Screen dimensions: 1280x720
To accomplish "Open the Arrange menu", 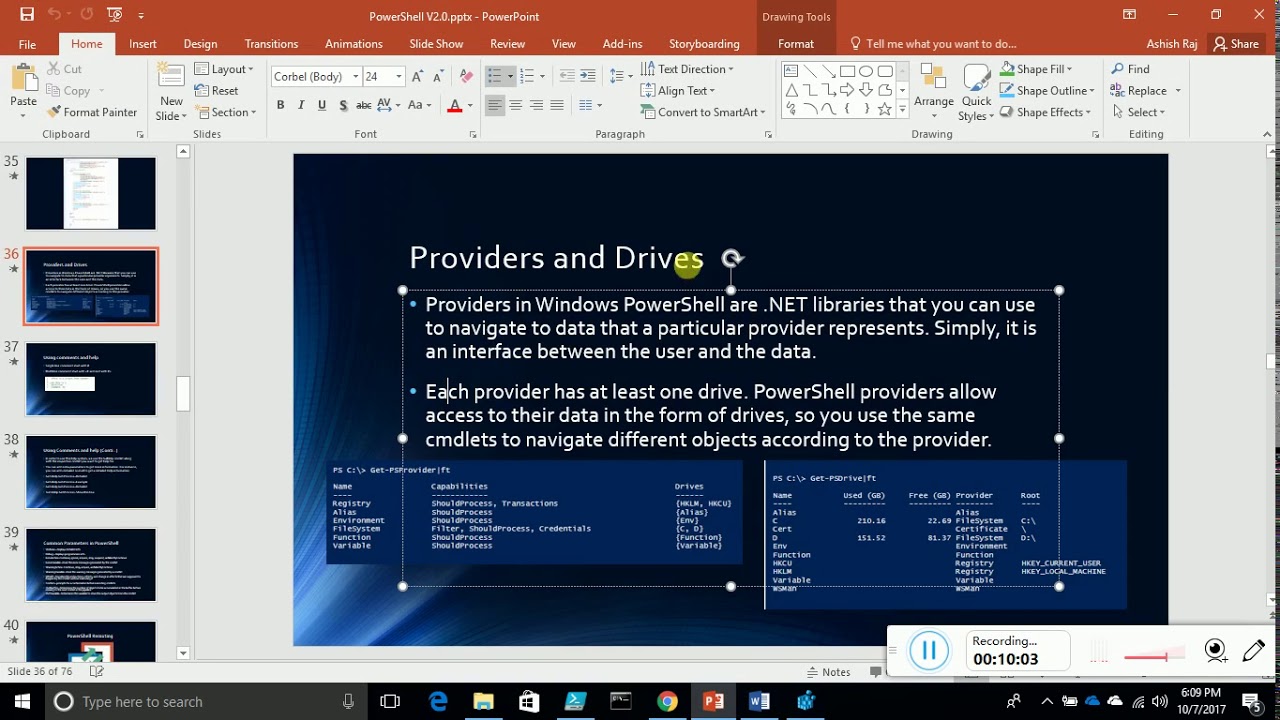I will (934, 91).
